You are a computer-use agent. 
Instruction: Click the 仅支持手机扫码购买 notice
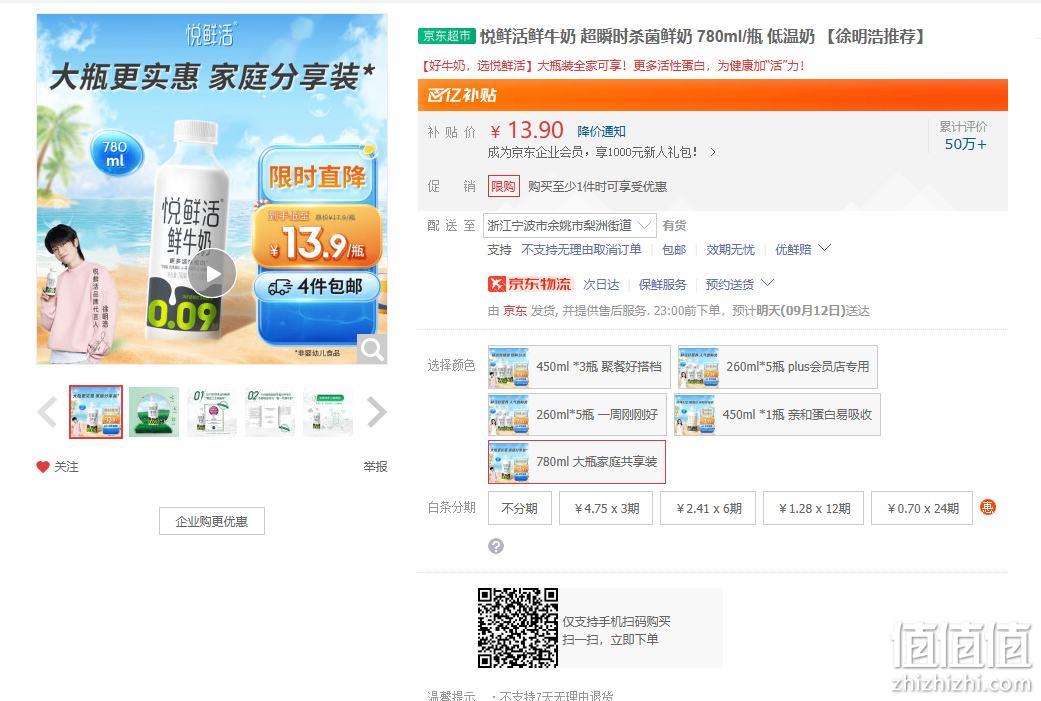coord(617,621)
